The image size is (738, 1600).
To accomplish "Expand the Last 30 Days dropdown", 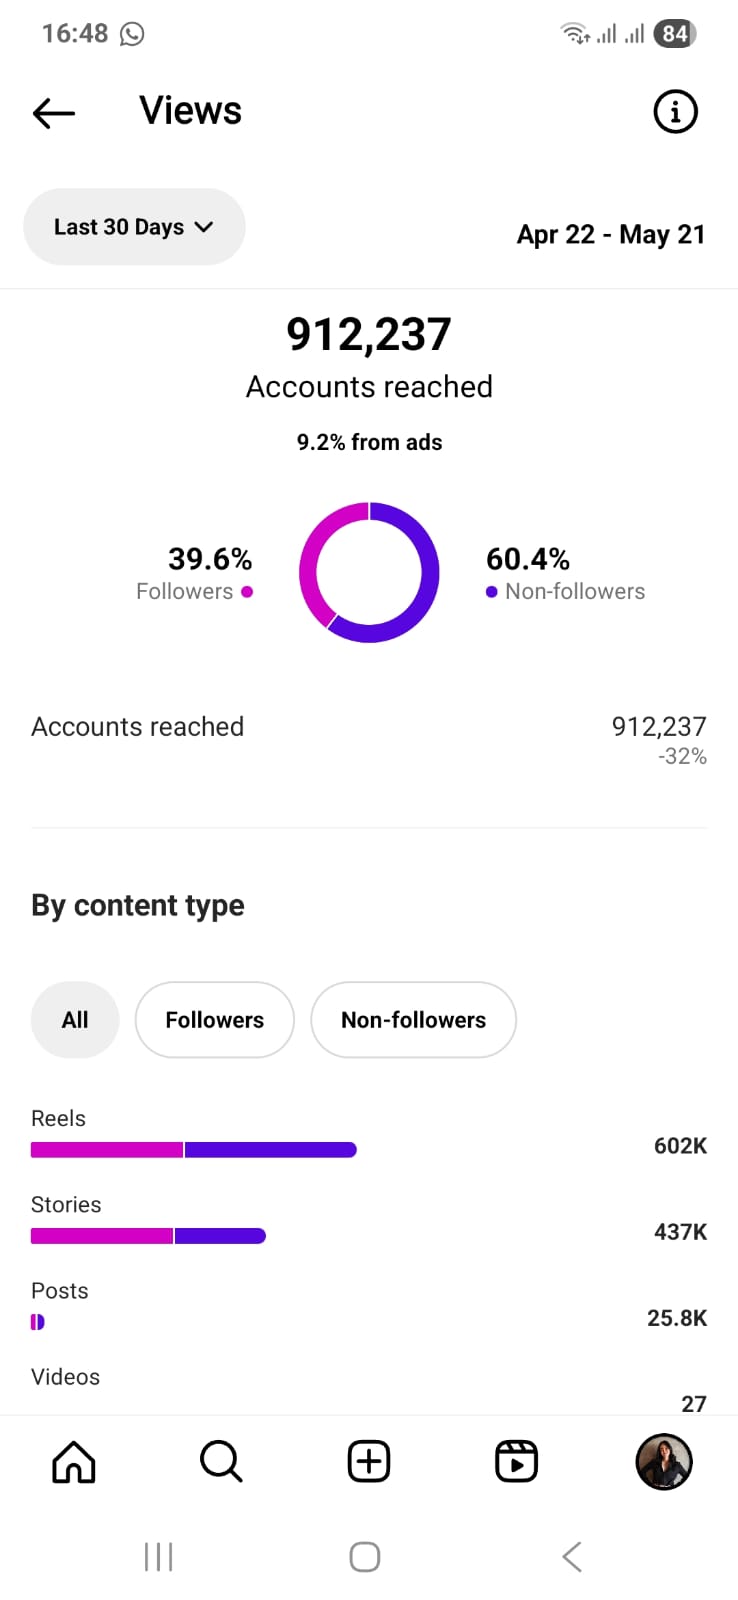I will pos(133,227).
